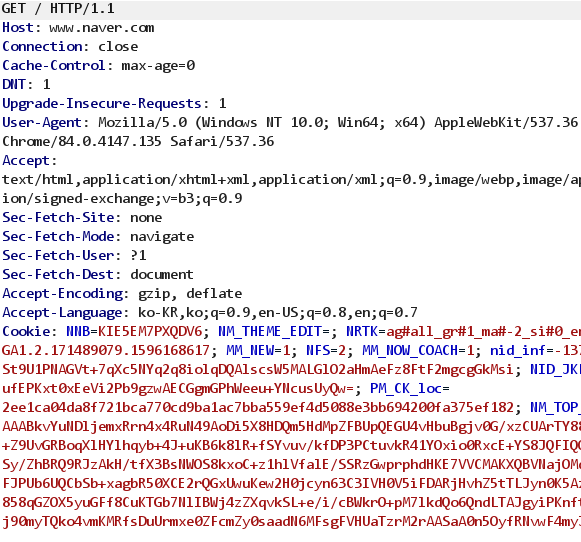Select the Sec-Fetch-Site header name
Image resolution: width=581 pixels, height=542 pixels.
[x=58, y=217]
